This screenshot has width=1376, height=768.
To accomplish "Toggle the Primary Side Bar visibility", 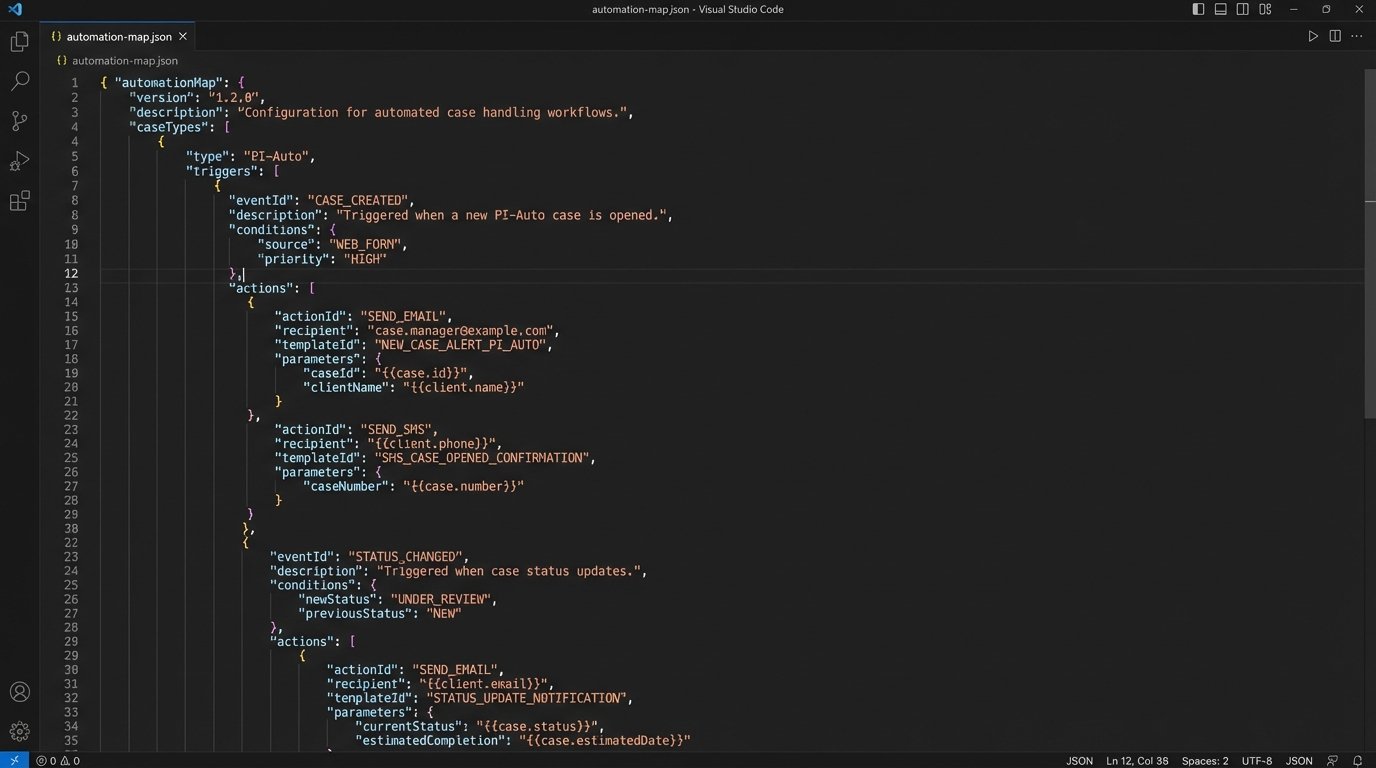I will 1198,9.
